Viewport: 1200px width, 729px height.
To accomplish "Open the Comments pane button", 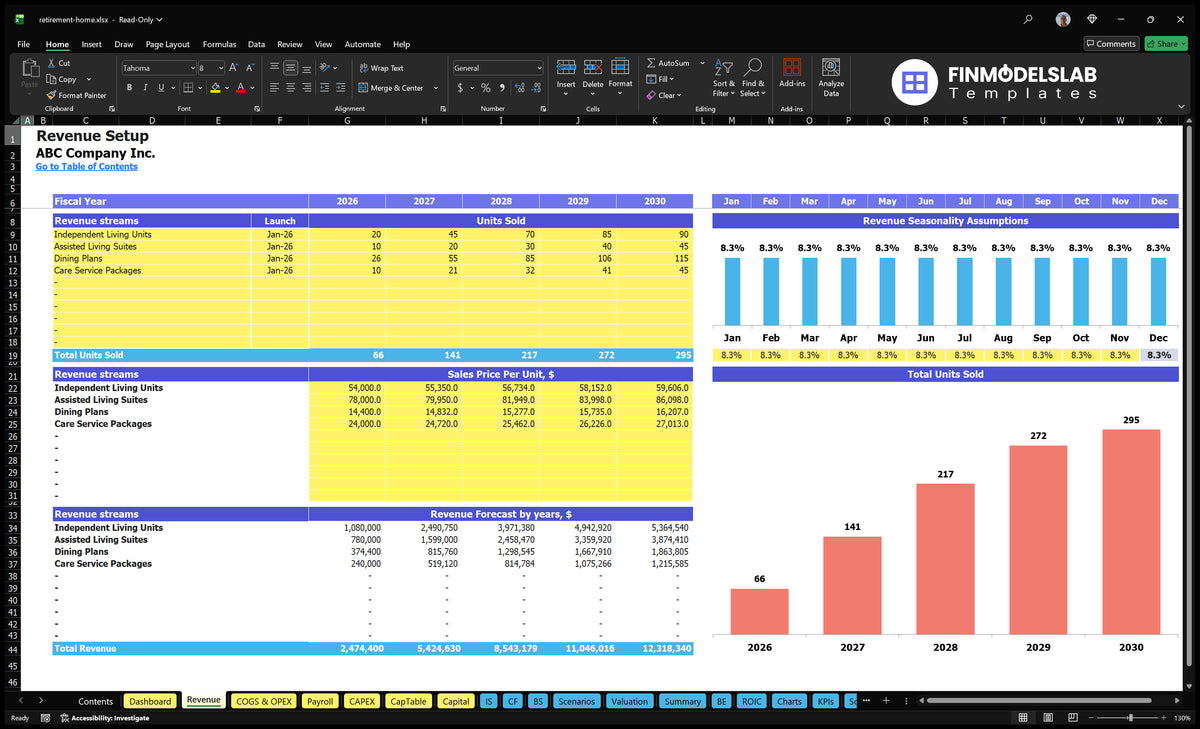I will pyautogui.click(x=1111, y=44).
